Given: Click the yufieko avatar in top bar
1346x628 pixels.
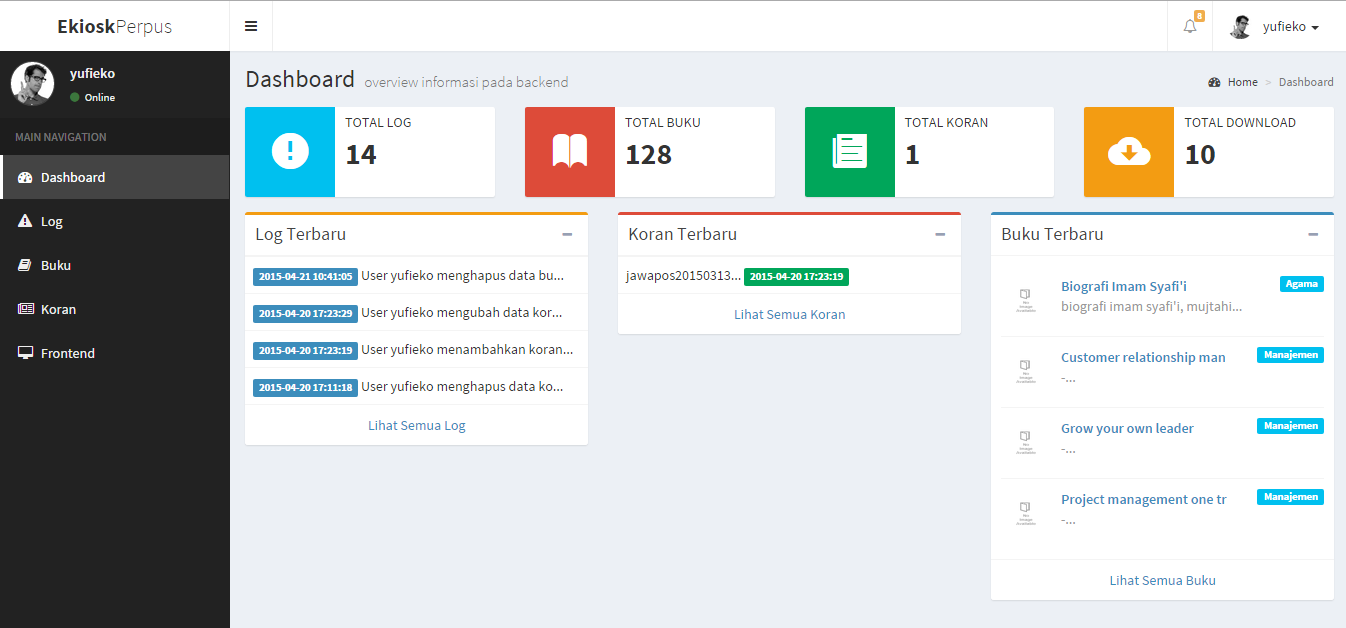Looking at the screenshot, I should (1241, 27).
